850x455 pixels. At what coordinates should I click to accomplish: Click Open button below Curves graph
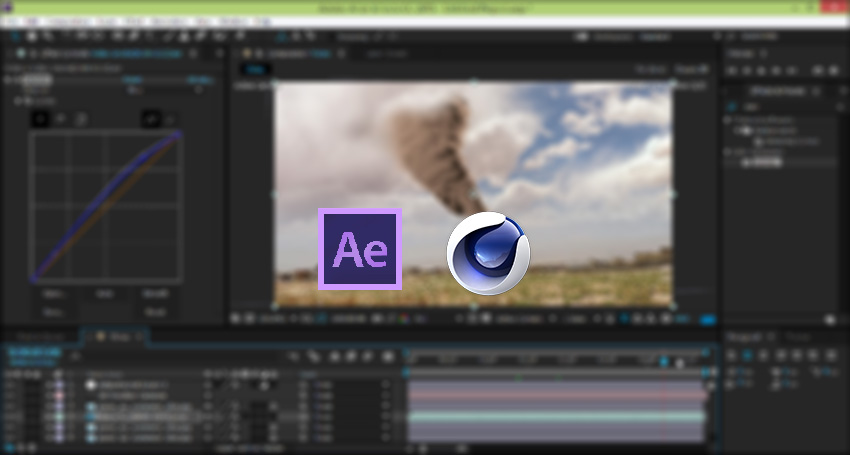tap(54, 294)
